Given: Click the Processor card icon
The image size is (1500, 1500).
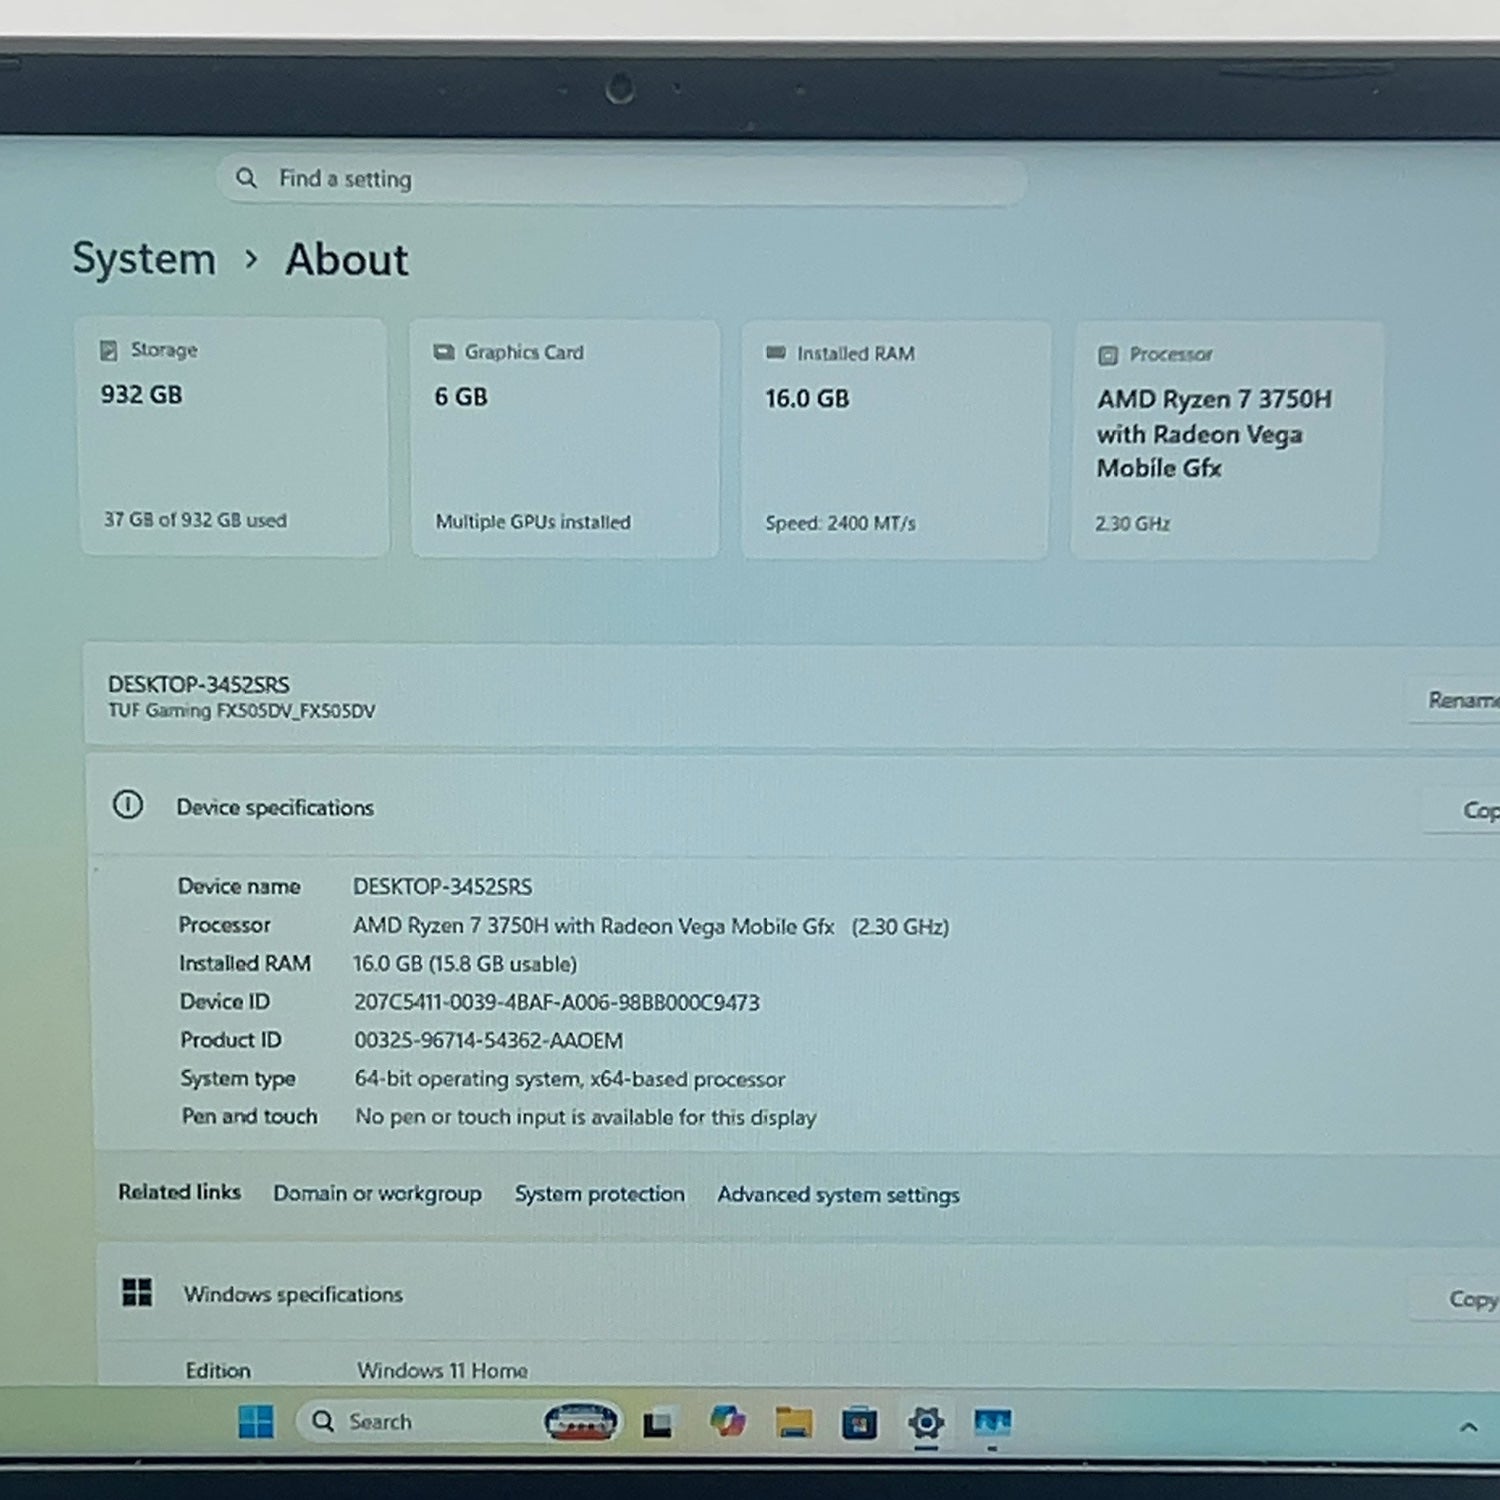Looking at the screenshot, I should click(x=1107, y=355).
